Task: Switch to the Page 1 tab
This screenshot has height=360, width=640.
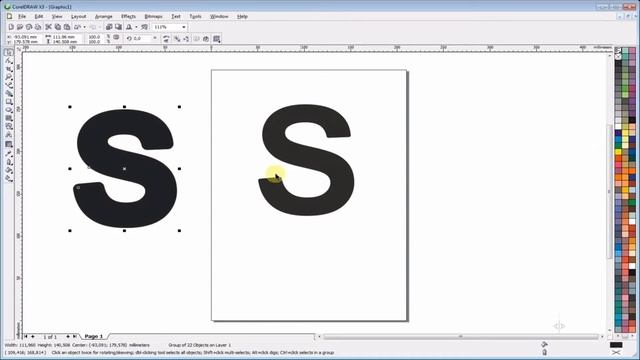Action: point(93,336)
